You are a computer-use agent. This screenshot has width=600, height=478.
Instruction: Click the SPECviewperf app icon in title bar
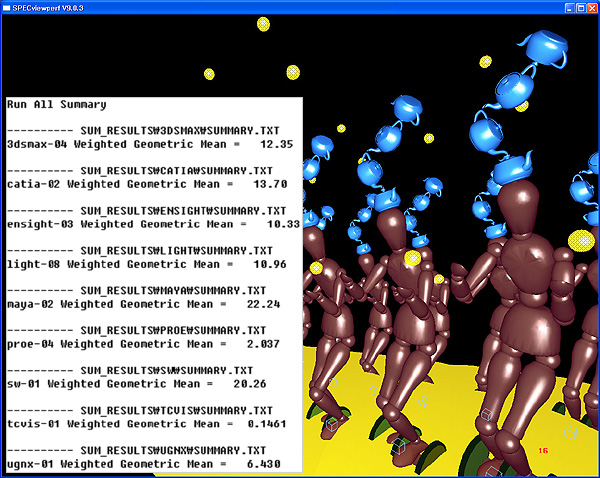tap(9, 8)
